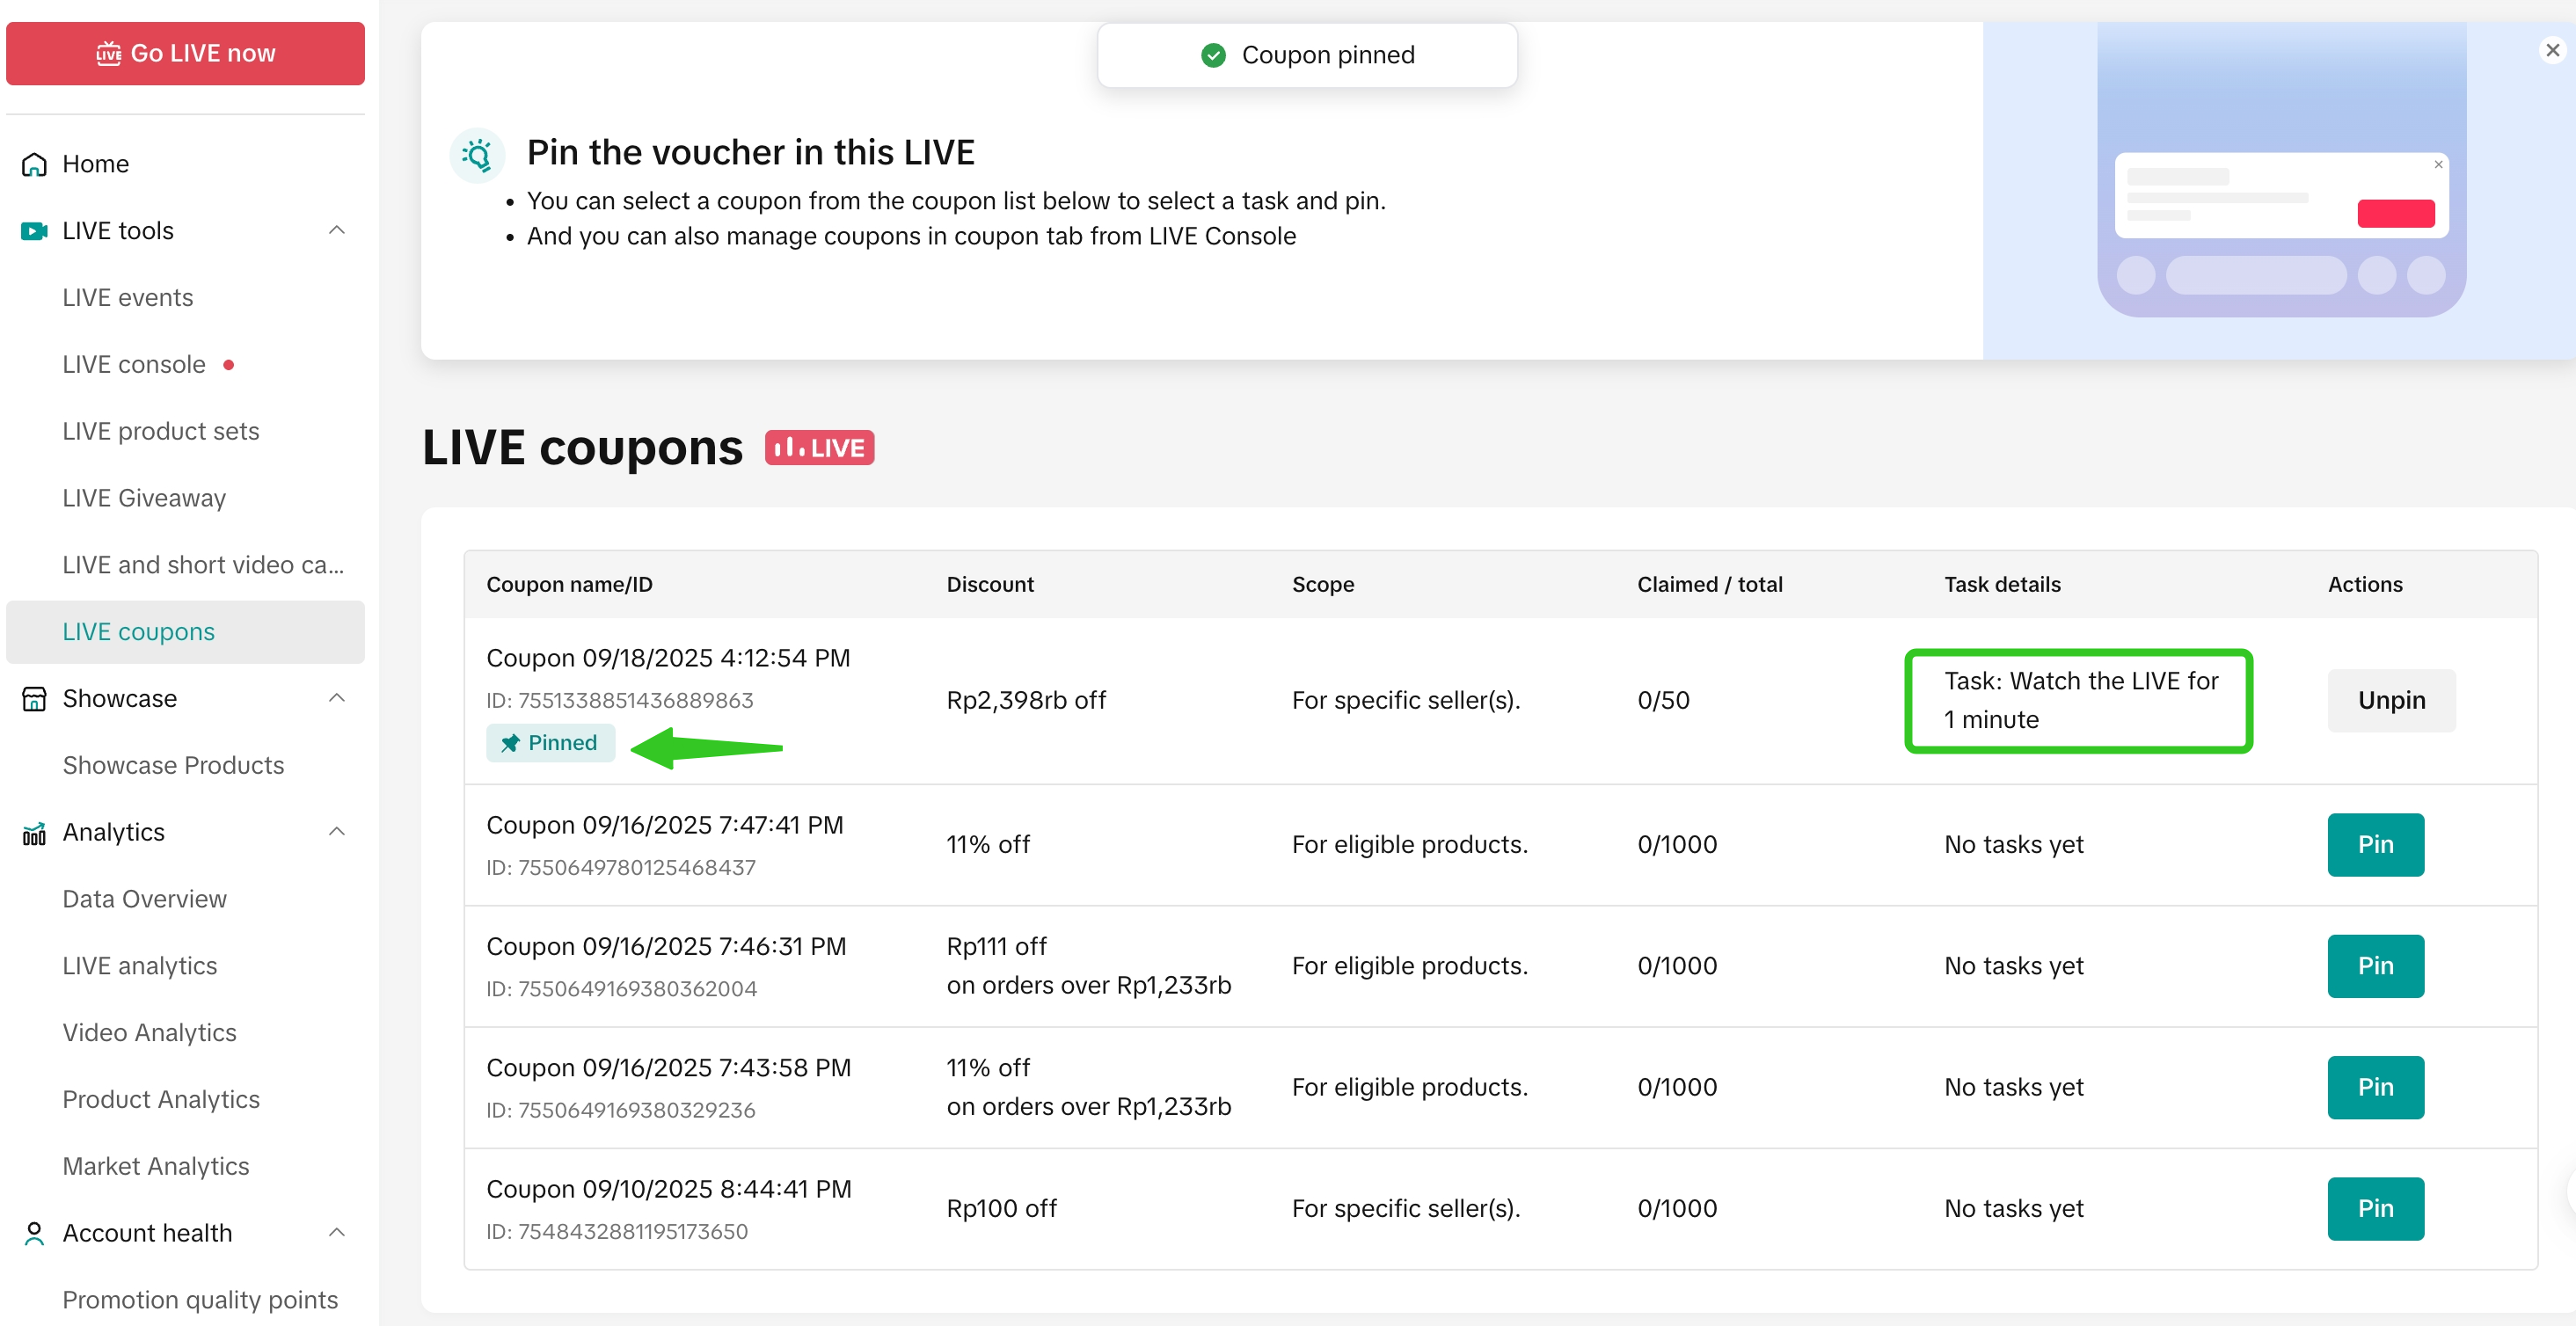Collapse the Analytics section chevron
The height and width of the screenshot is (1326, 2576).
pyautogui.click(x=337, y=833)
